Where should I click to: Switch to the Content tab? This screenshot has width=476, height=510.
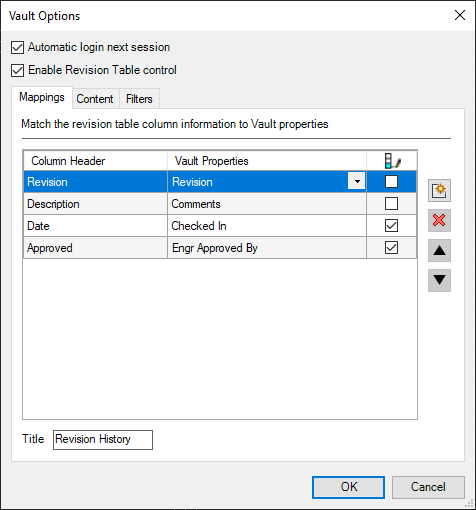click(x=96, y=99)
